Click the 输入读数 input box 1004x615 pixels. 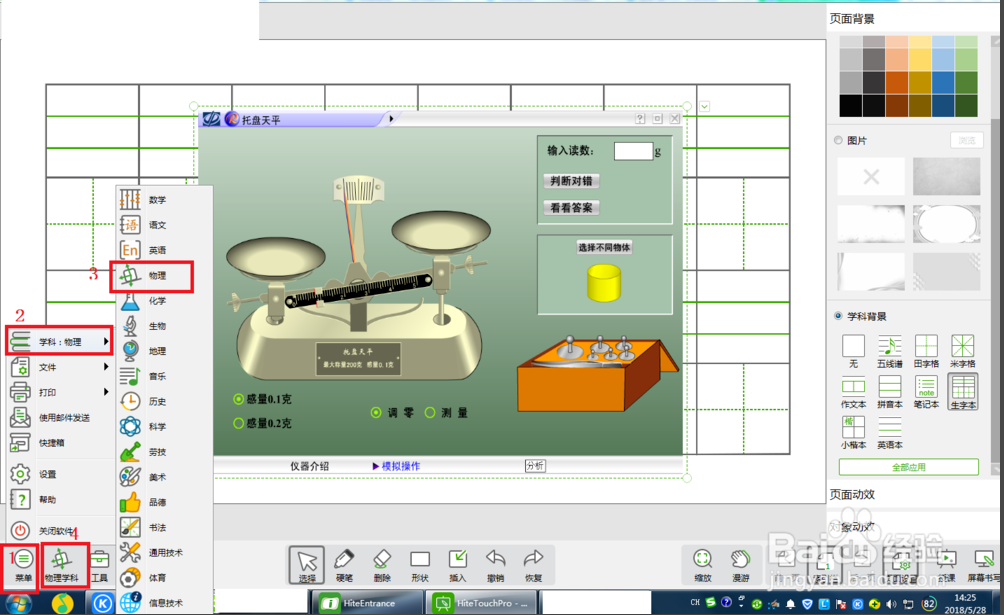pos(632,151)
